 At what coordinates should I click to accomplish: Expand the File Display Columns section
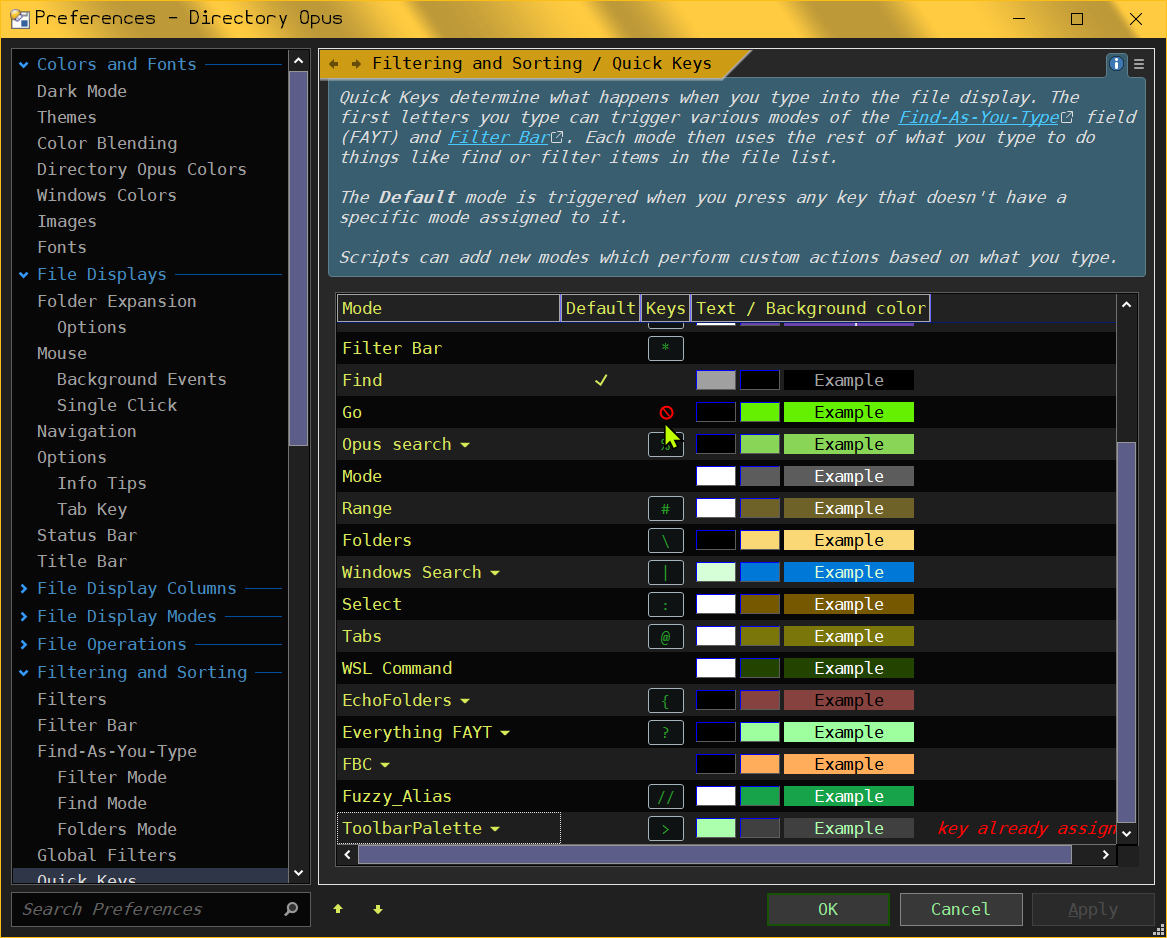click(x=24, y=588)
